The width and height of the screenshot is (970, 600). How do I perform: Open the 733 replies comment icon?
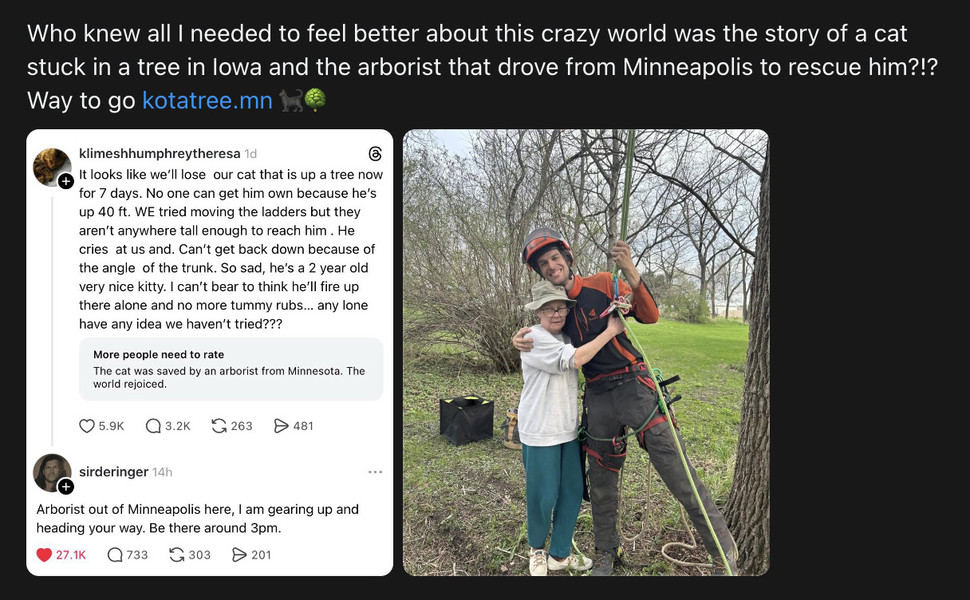coord(115,555)
